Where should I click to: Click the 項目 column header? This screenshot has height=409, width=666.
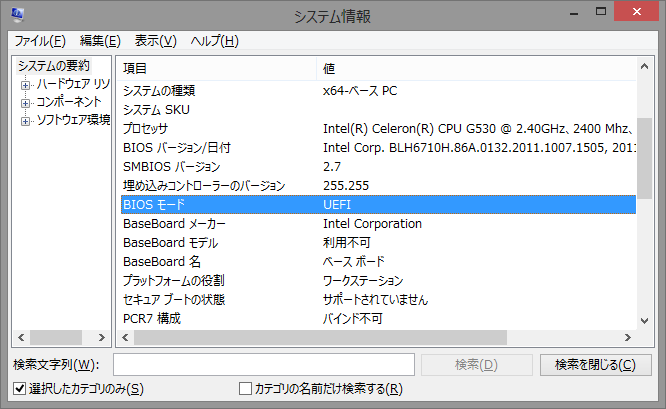pos(217,68)
